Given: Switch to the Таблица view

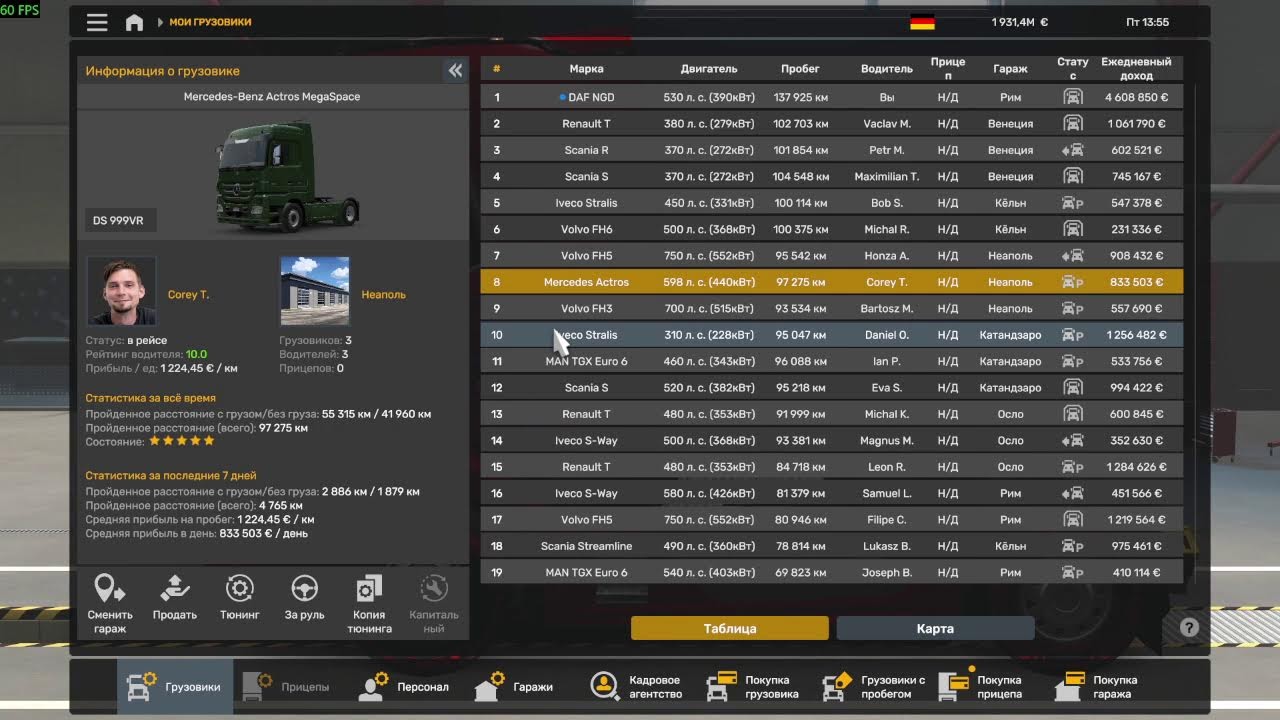Looking at the screenshot, I should (730, 628).
